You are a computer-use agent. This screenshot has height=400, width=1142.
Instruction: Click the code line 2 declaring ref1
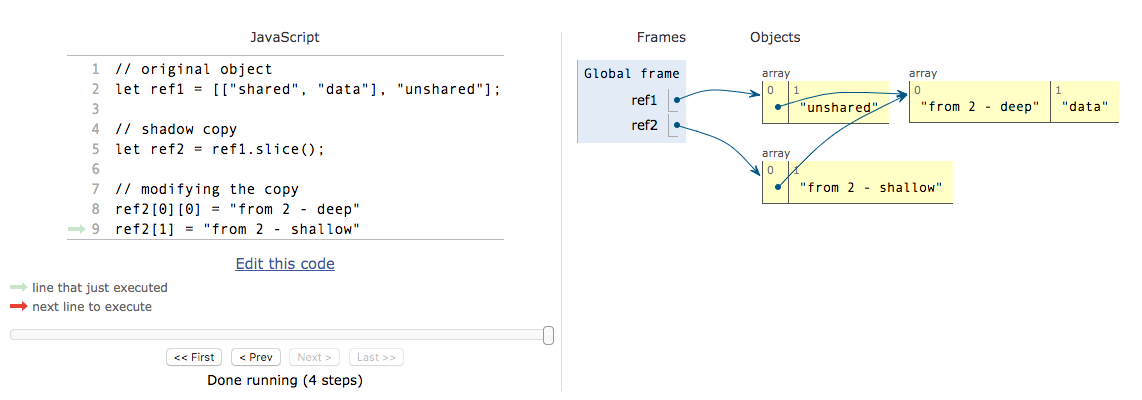(306, 89)
